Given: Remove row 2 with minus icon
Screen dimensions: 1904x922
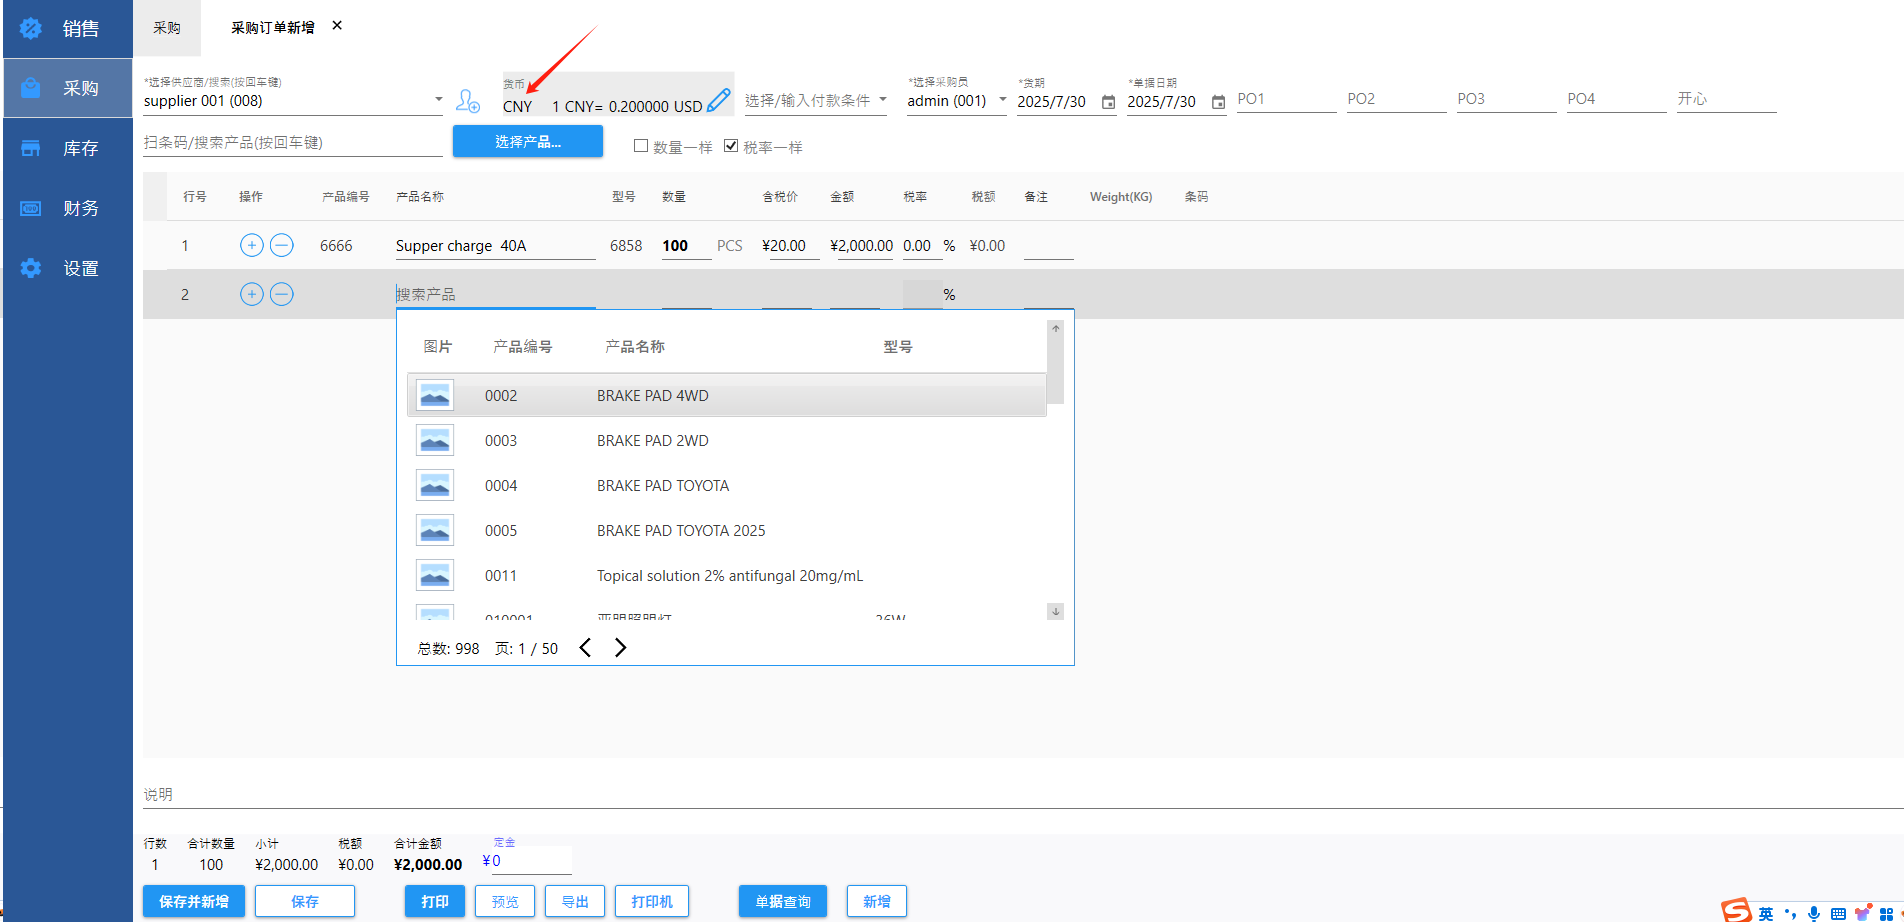Looking at the screenshot, I should (282, 294).
